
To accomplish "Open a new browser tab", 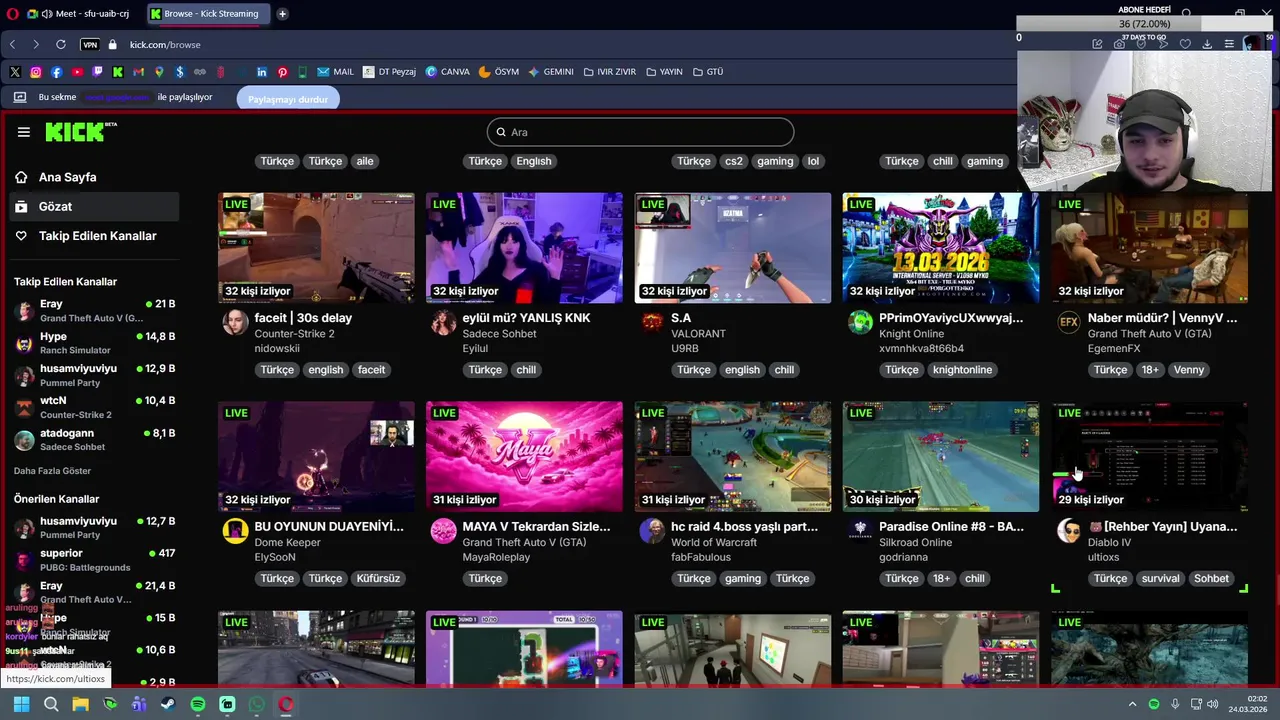I will 283,14.
